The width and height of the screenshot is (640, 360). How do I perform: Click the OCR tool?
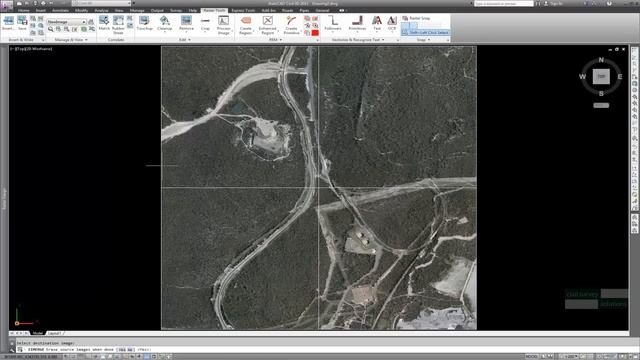coord(392,23)
